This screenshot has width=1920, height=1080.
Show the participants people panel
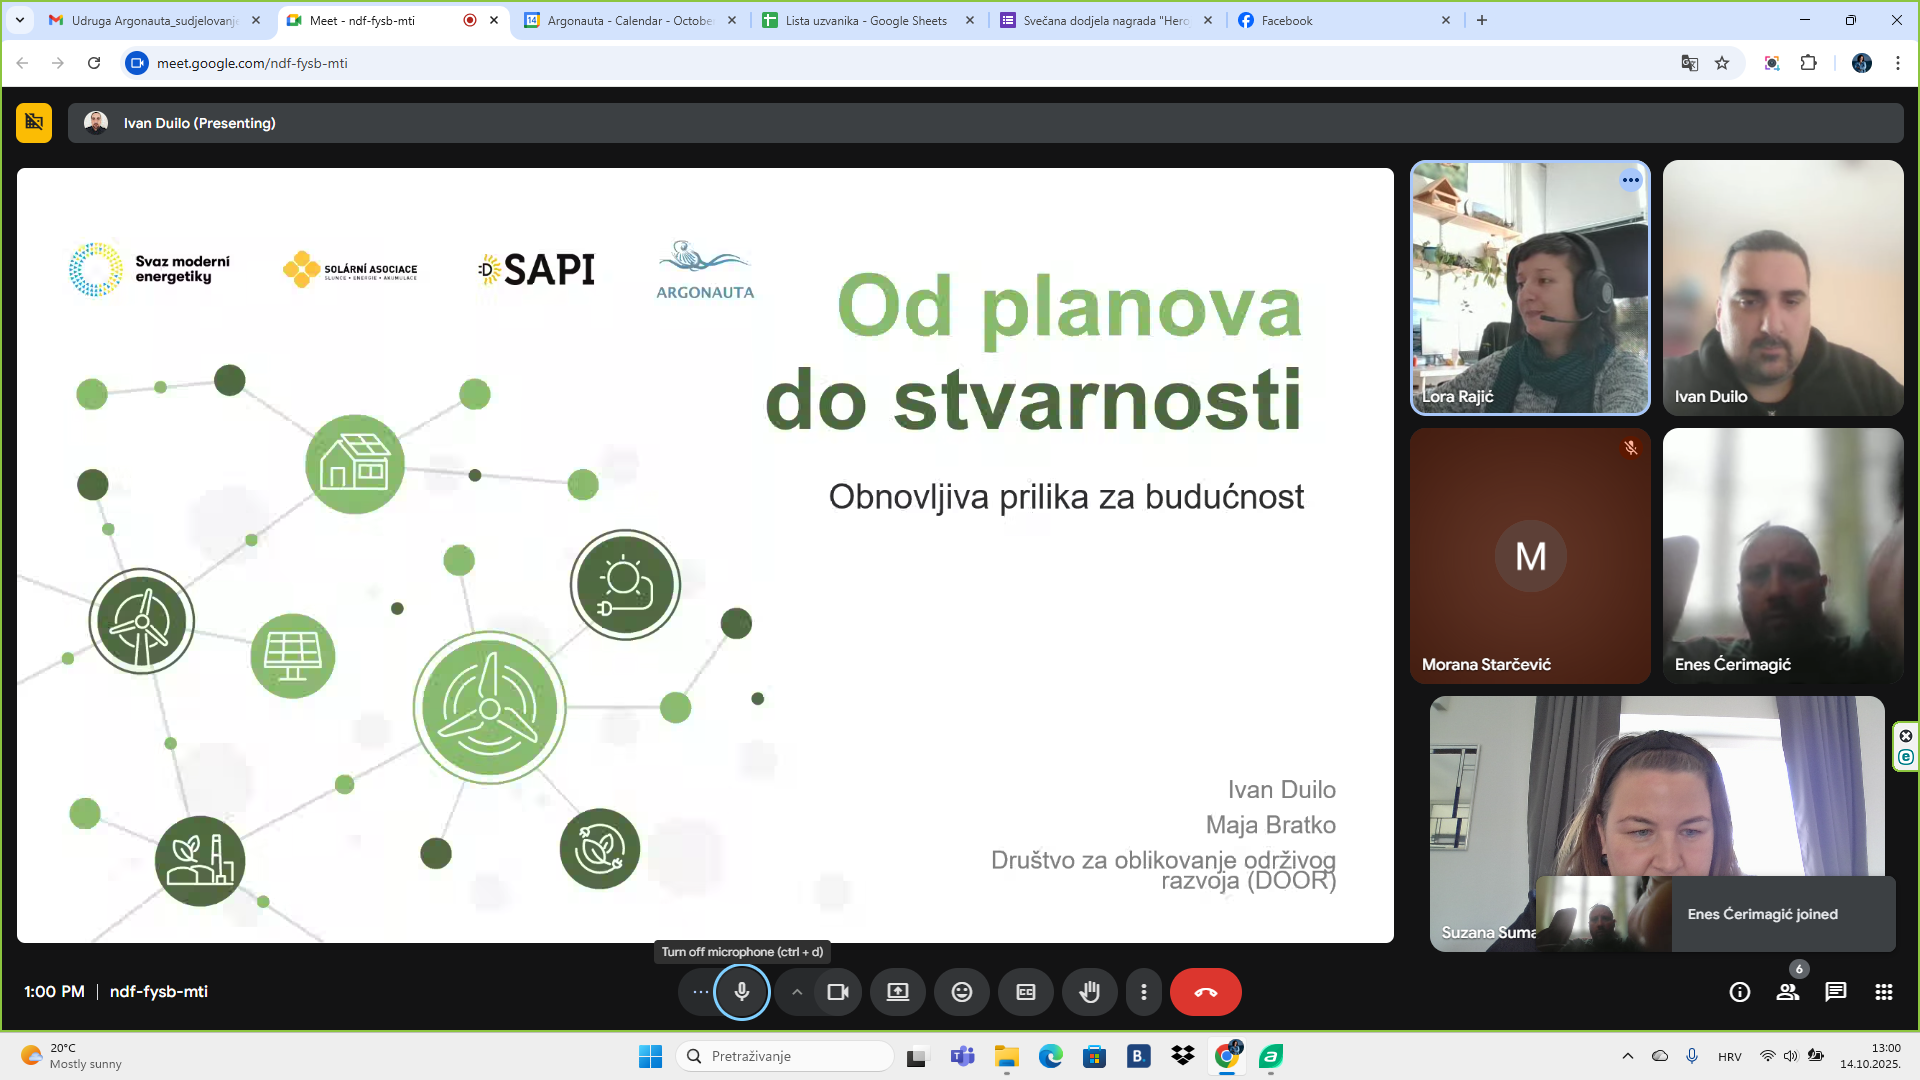click(1787, 992)
